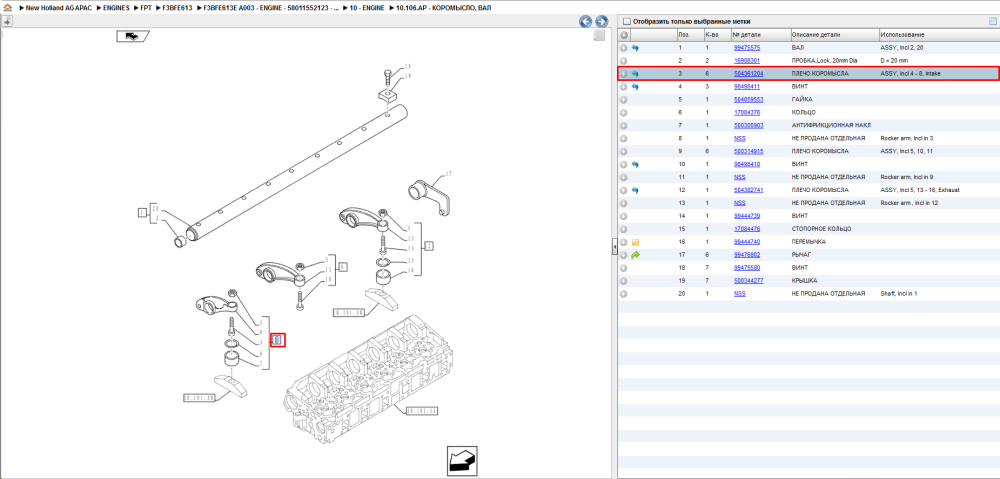Add part position 5 with its plus icon

pos(624,99)
